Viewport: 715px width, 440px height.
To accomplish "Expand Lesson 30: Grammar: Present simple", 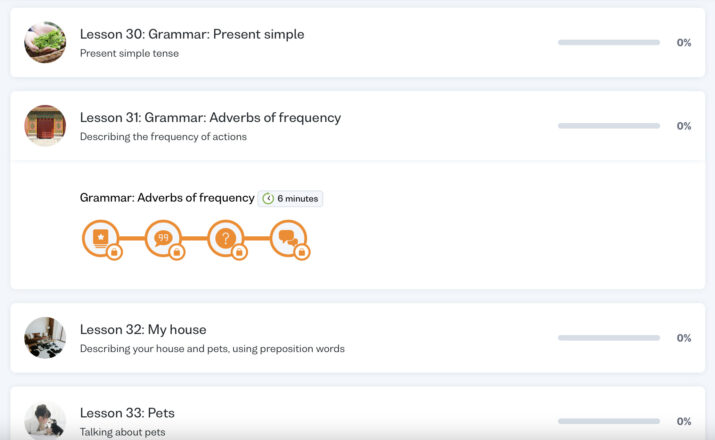I will tap(358, 42).
